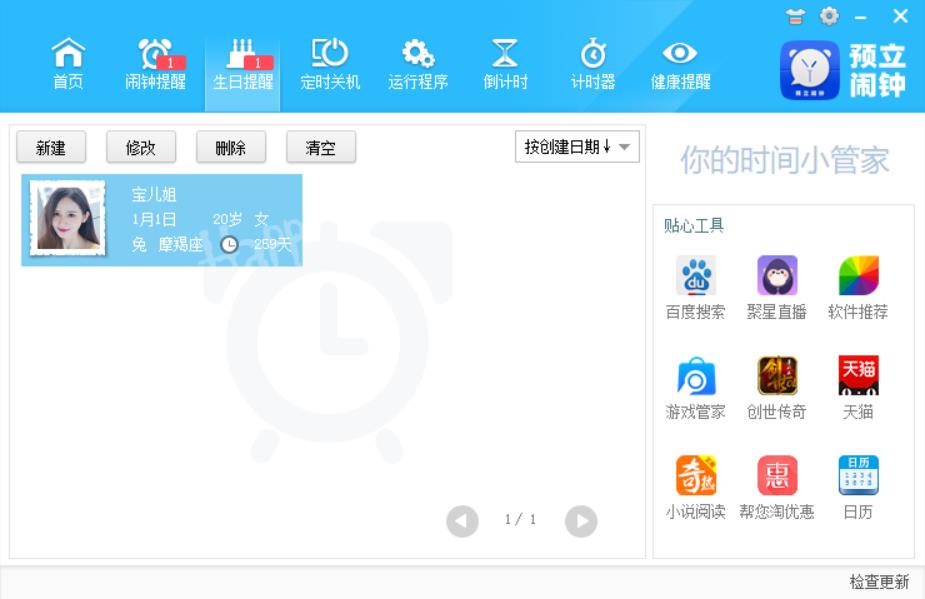Viewport: 925px width, 599px height.
Task: Select the 宝儿姐 birthday photo thumbnail
Action: point(68,218)
